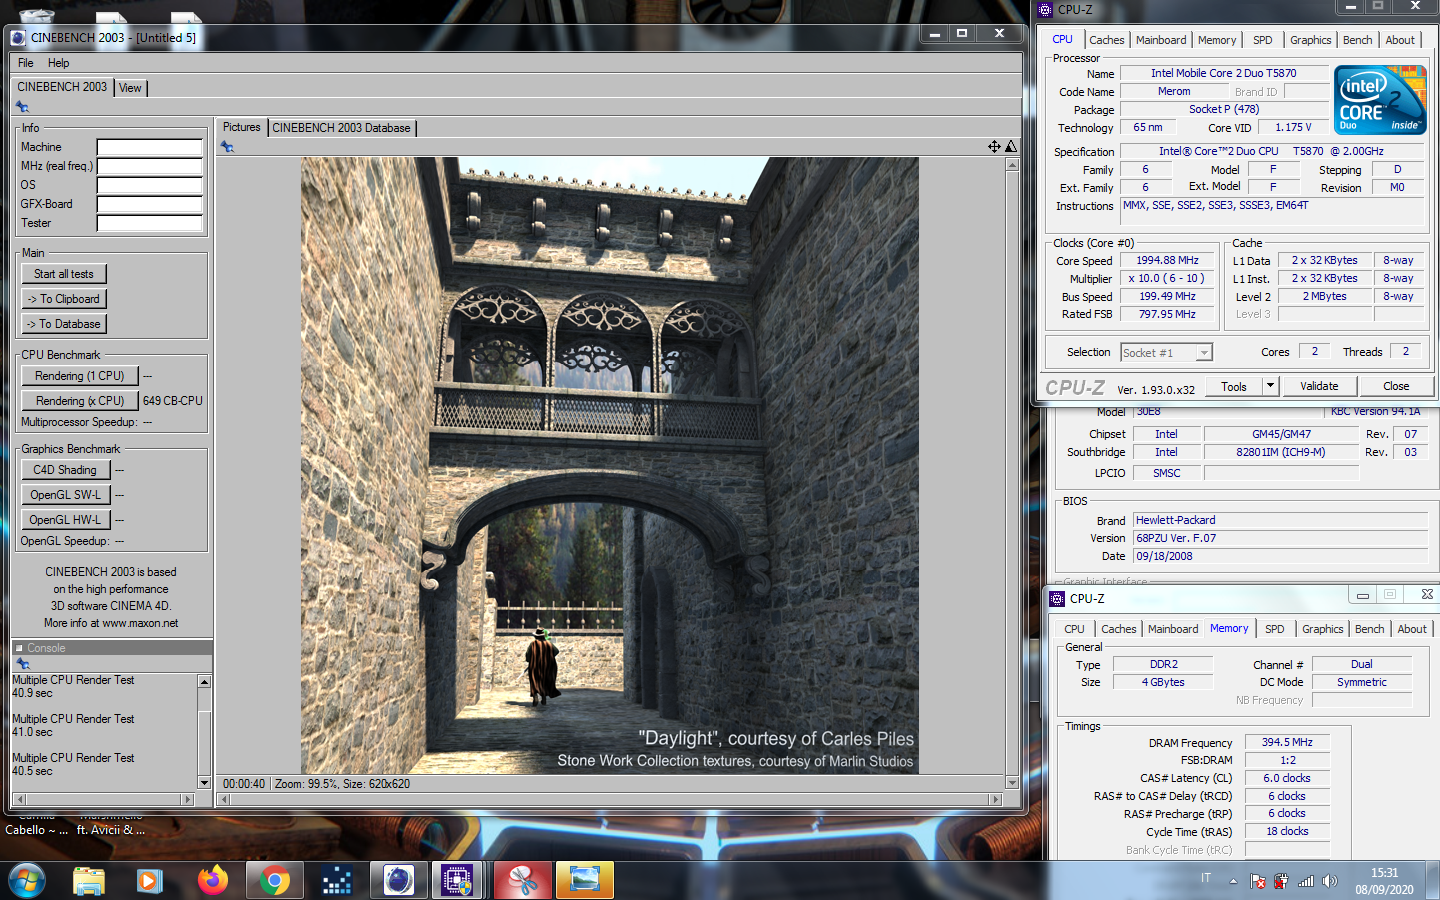Open the Help menu in CINEBENCH
The width and height of the screenshot is (1440, 900).
(x=59, y=63)
